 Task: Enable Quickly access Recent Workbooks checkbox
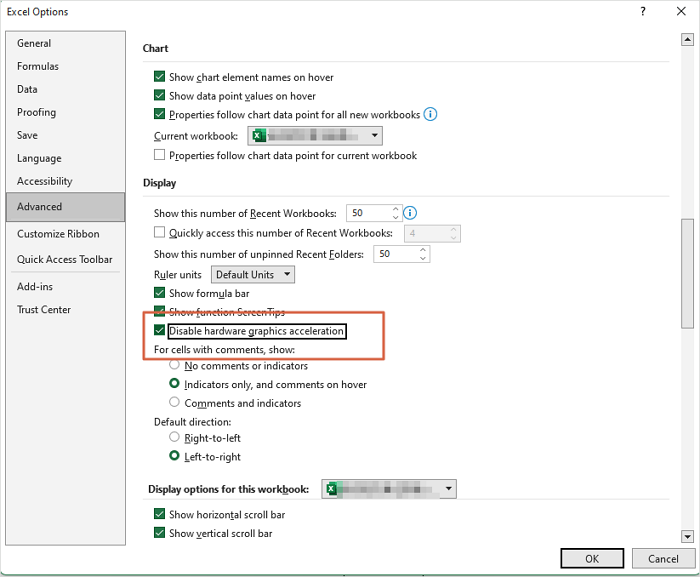tap(159, 233)
